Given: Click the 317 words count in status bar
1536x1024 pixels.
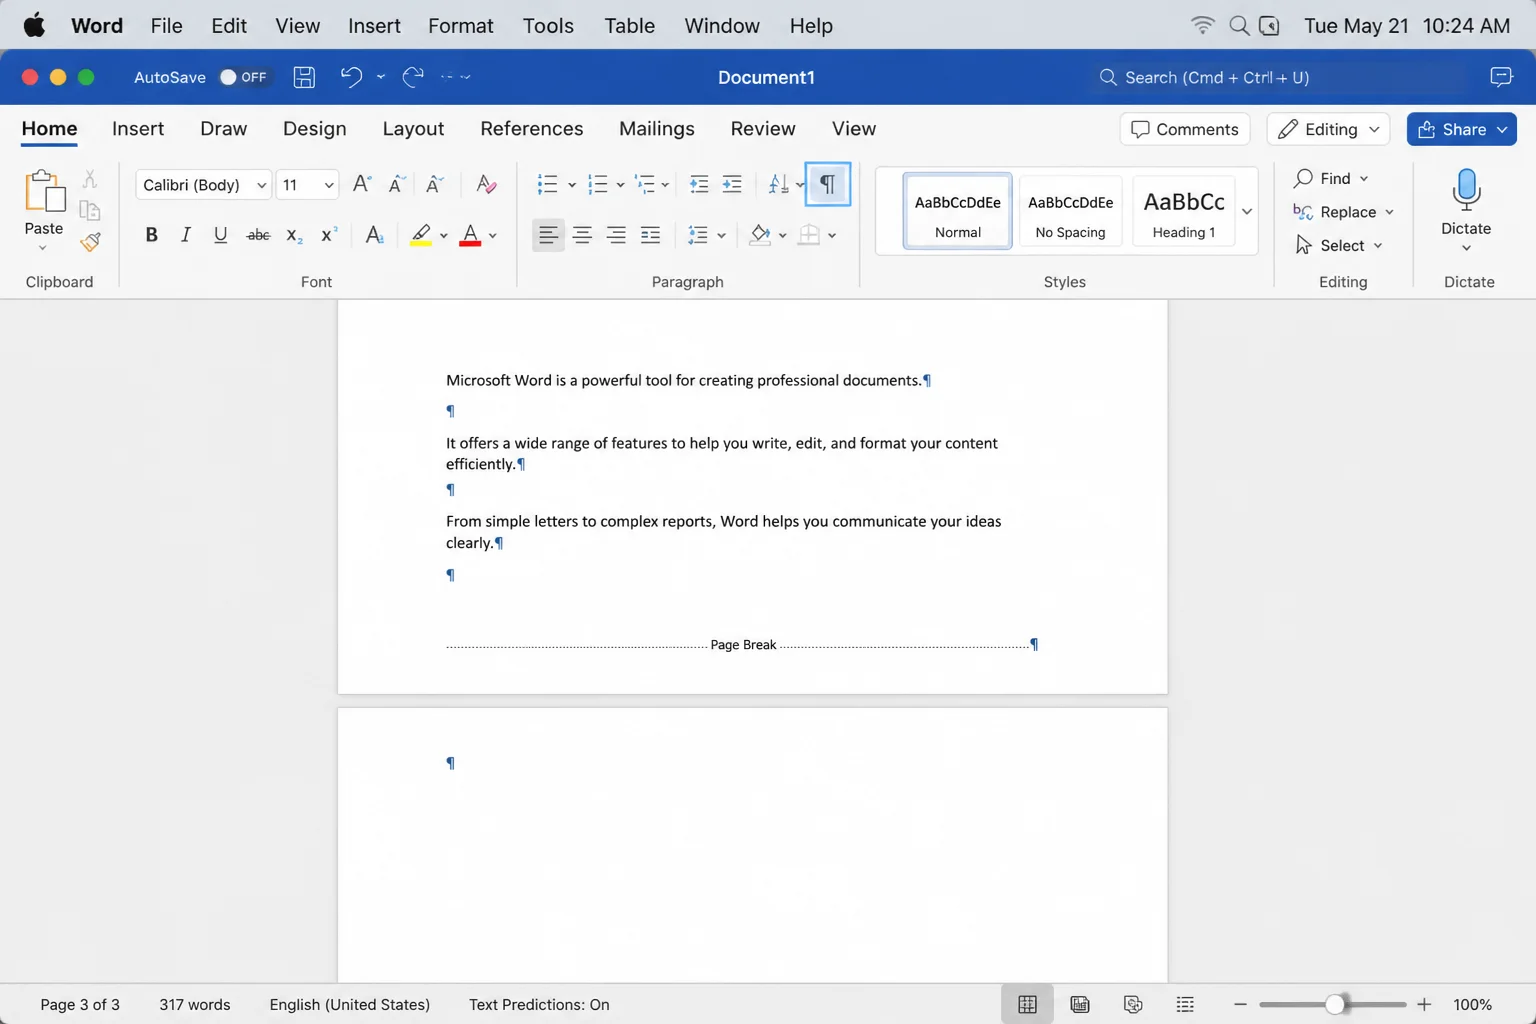Looking at the screenshot, I should 195,1004.
